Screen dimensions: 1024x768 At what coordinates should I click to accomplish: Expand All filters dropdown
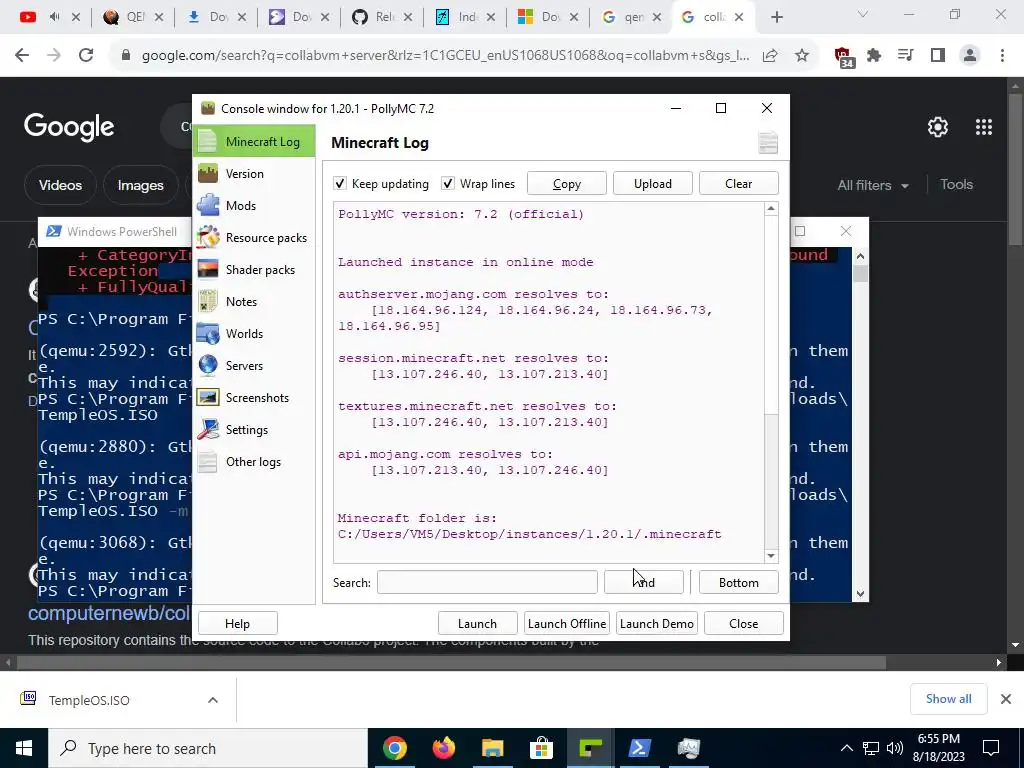[x=872, y=185]
